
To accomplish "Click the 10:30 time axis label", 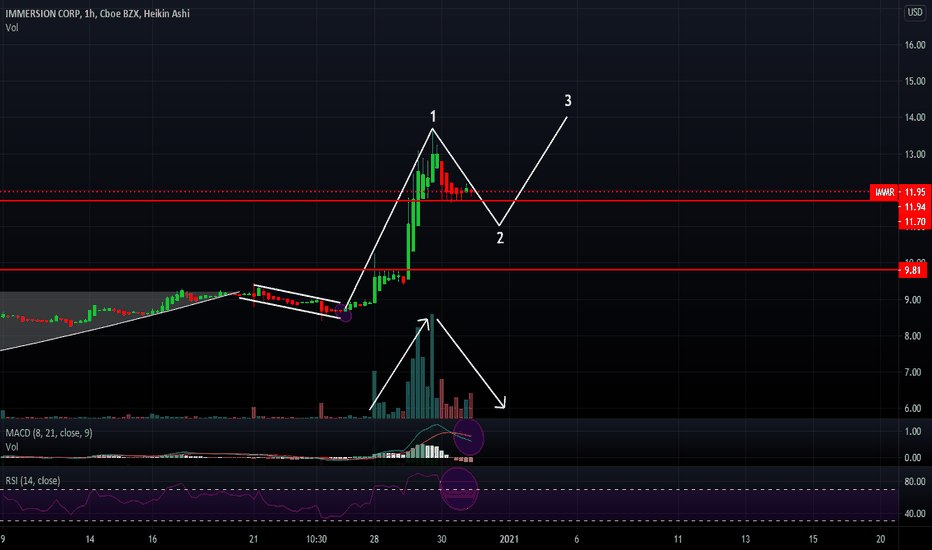I will (x=316, y=539).
